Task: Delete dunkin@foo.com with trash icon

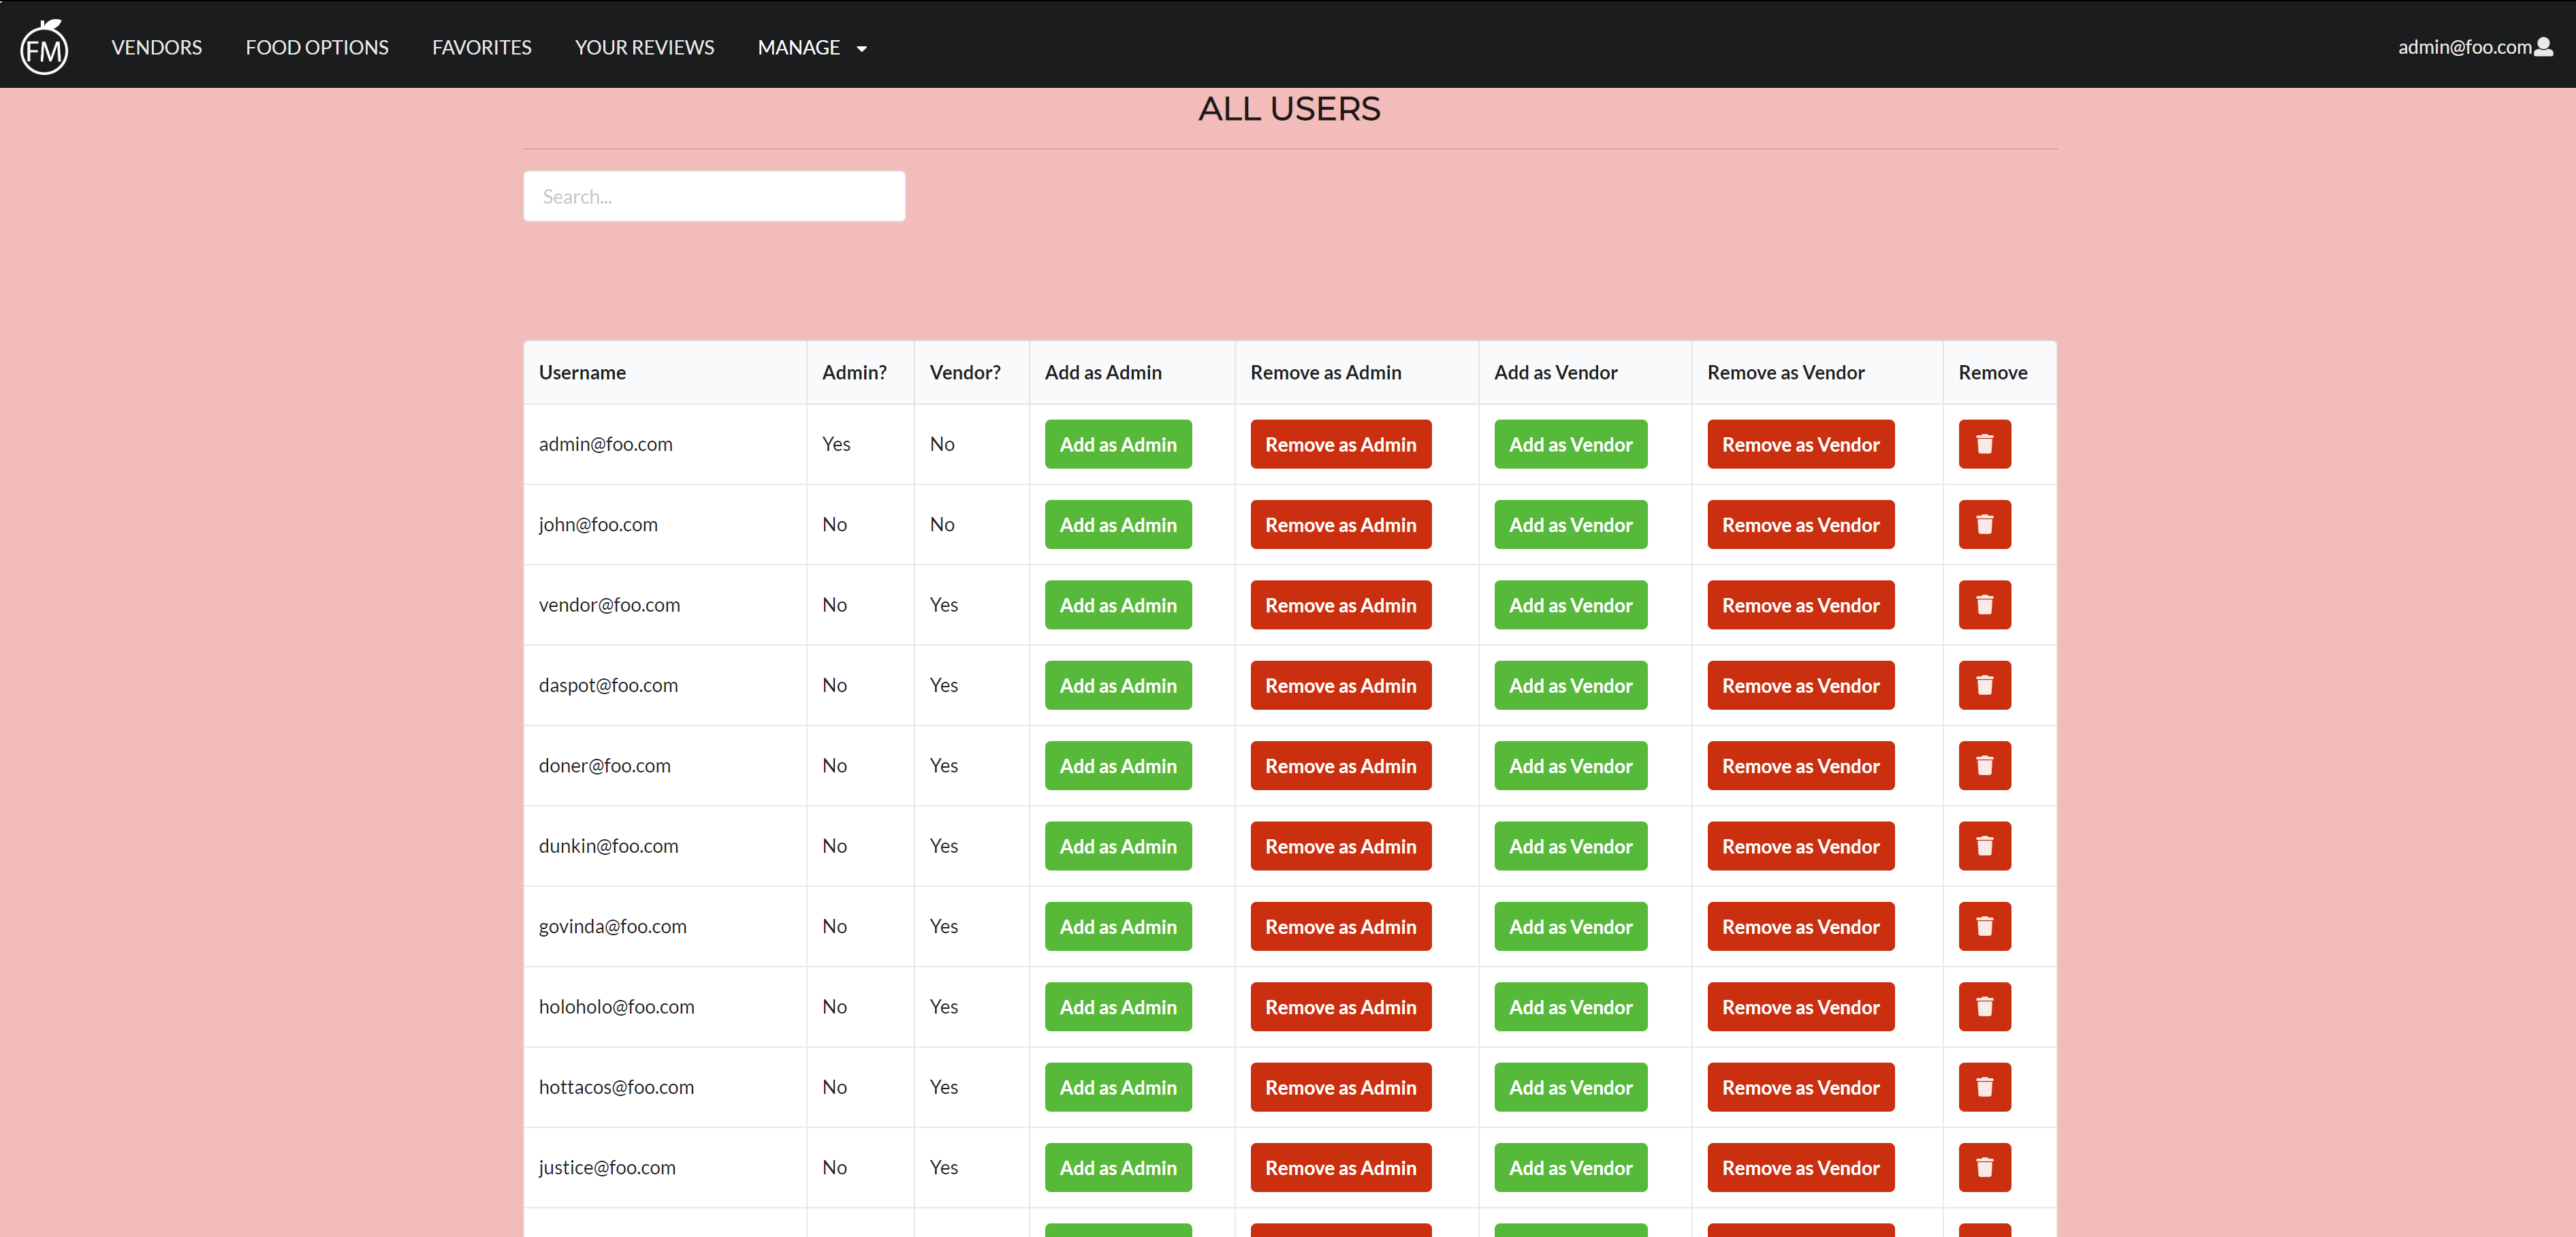Action: point(1984,846)
